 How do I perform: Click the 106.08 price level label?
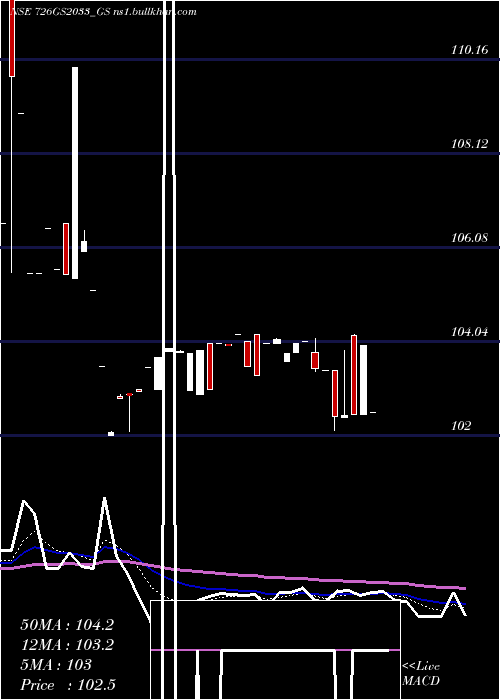pos(470,238)
